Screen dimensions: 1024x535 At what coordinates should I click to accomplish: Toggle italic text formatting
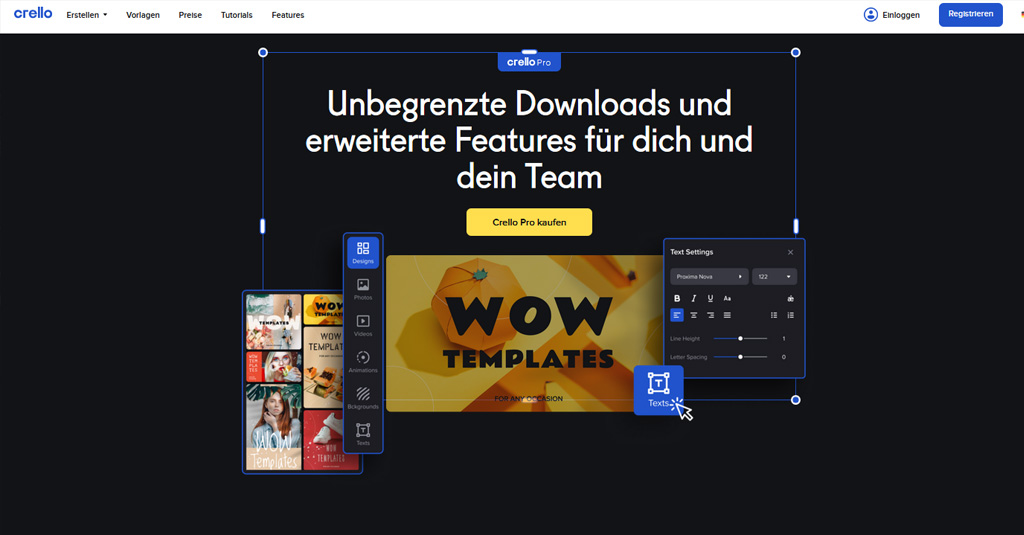tap(694, 298)
